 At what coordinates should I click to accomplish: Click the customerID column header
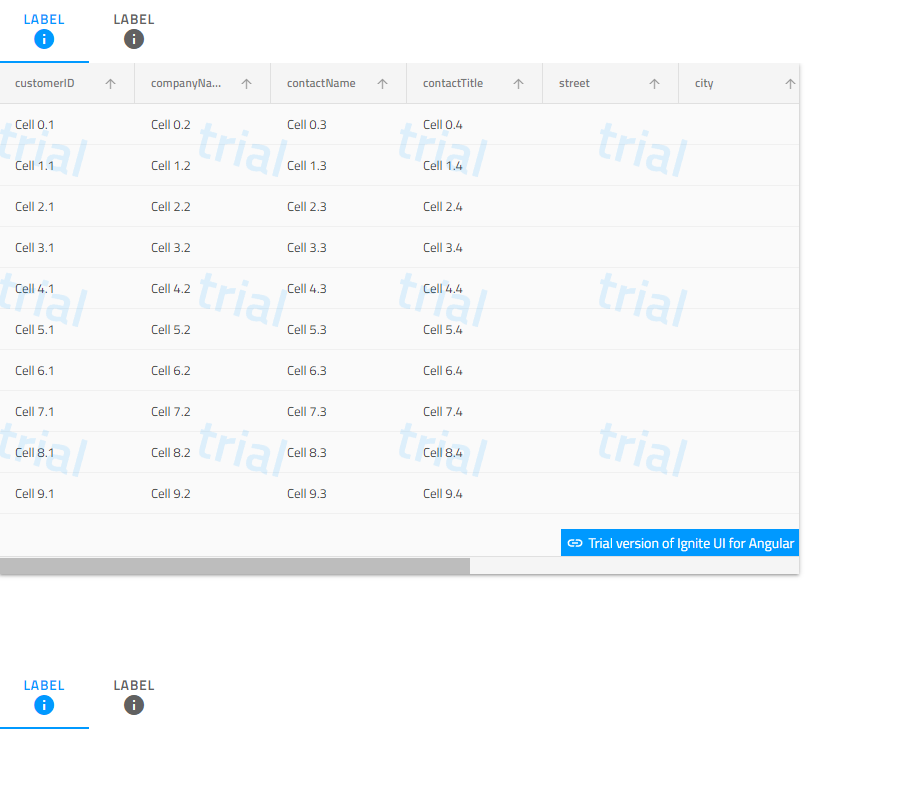click(x=67, y=83)
